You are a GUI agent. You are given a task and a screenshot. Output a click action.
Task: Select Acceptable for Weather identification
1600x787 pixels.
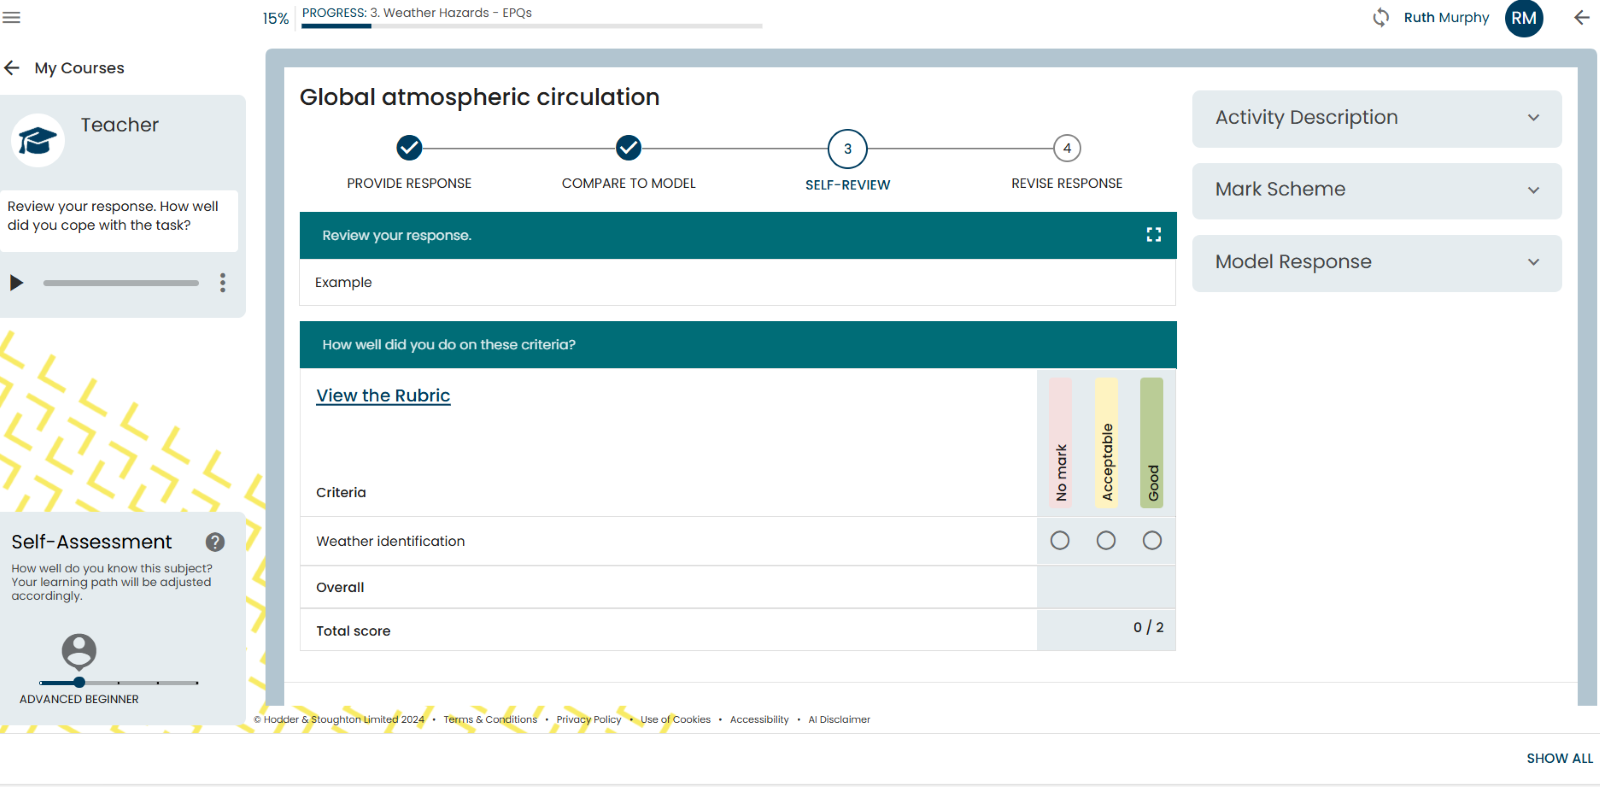coord(1106,541)
